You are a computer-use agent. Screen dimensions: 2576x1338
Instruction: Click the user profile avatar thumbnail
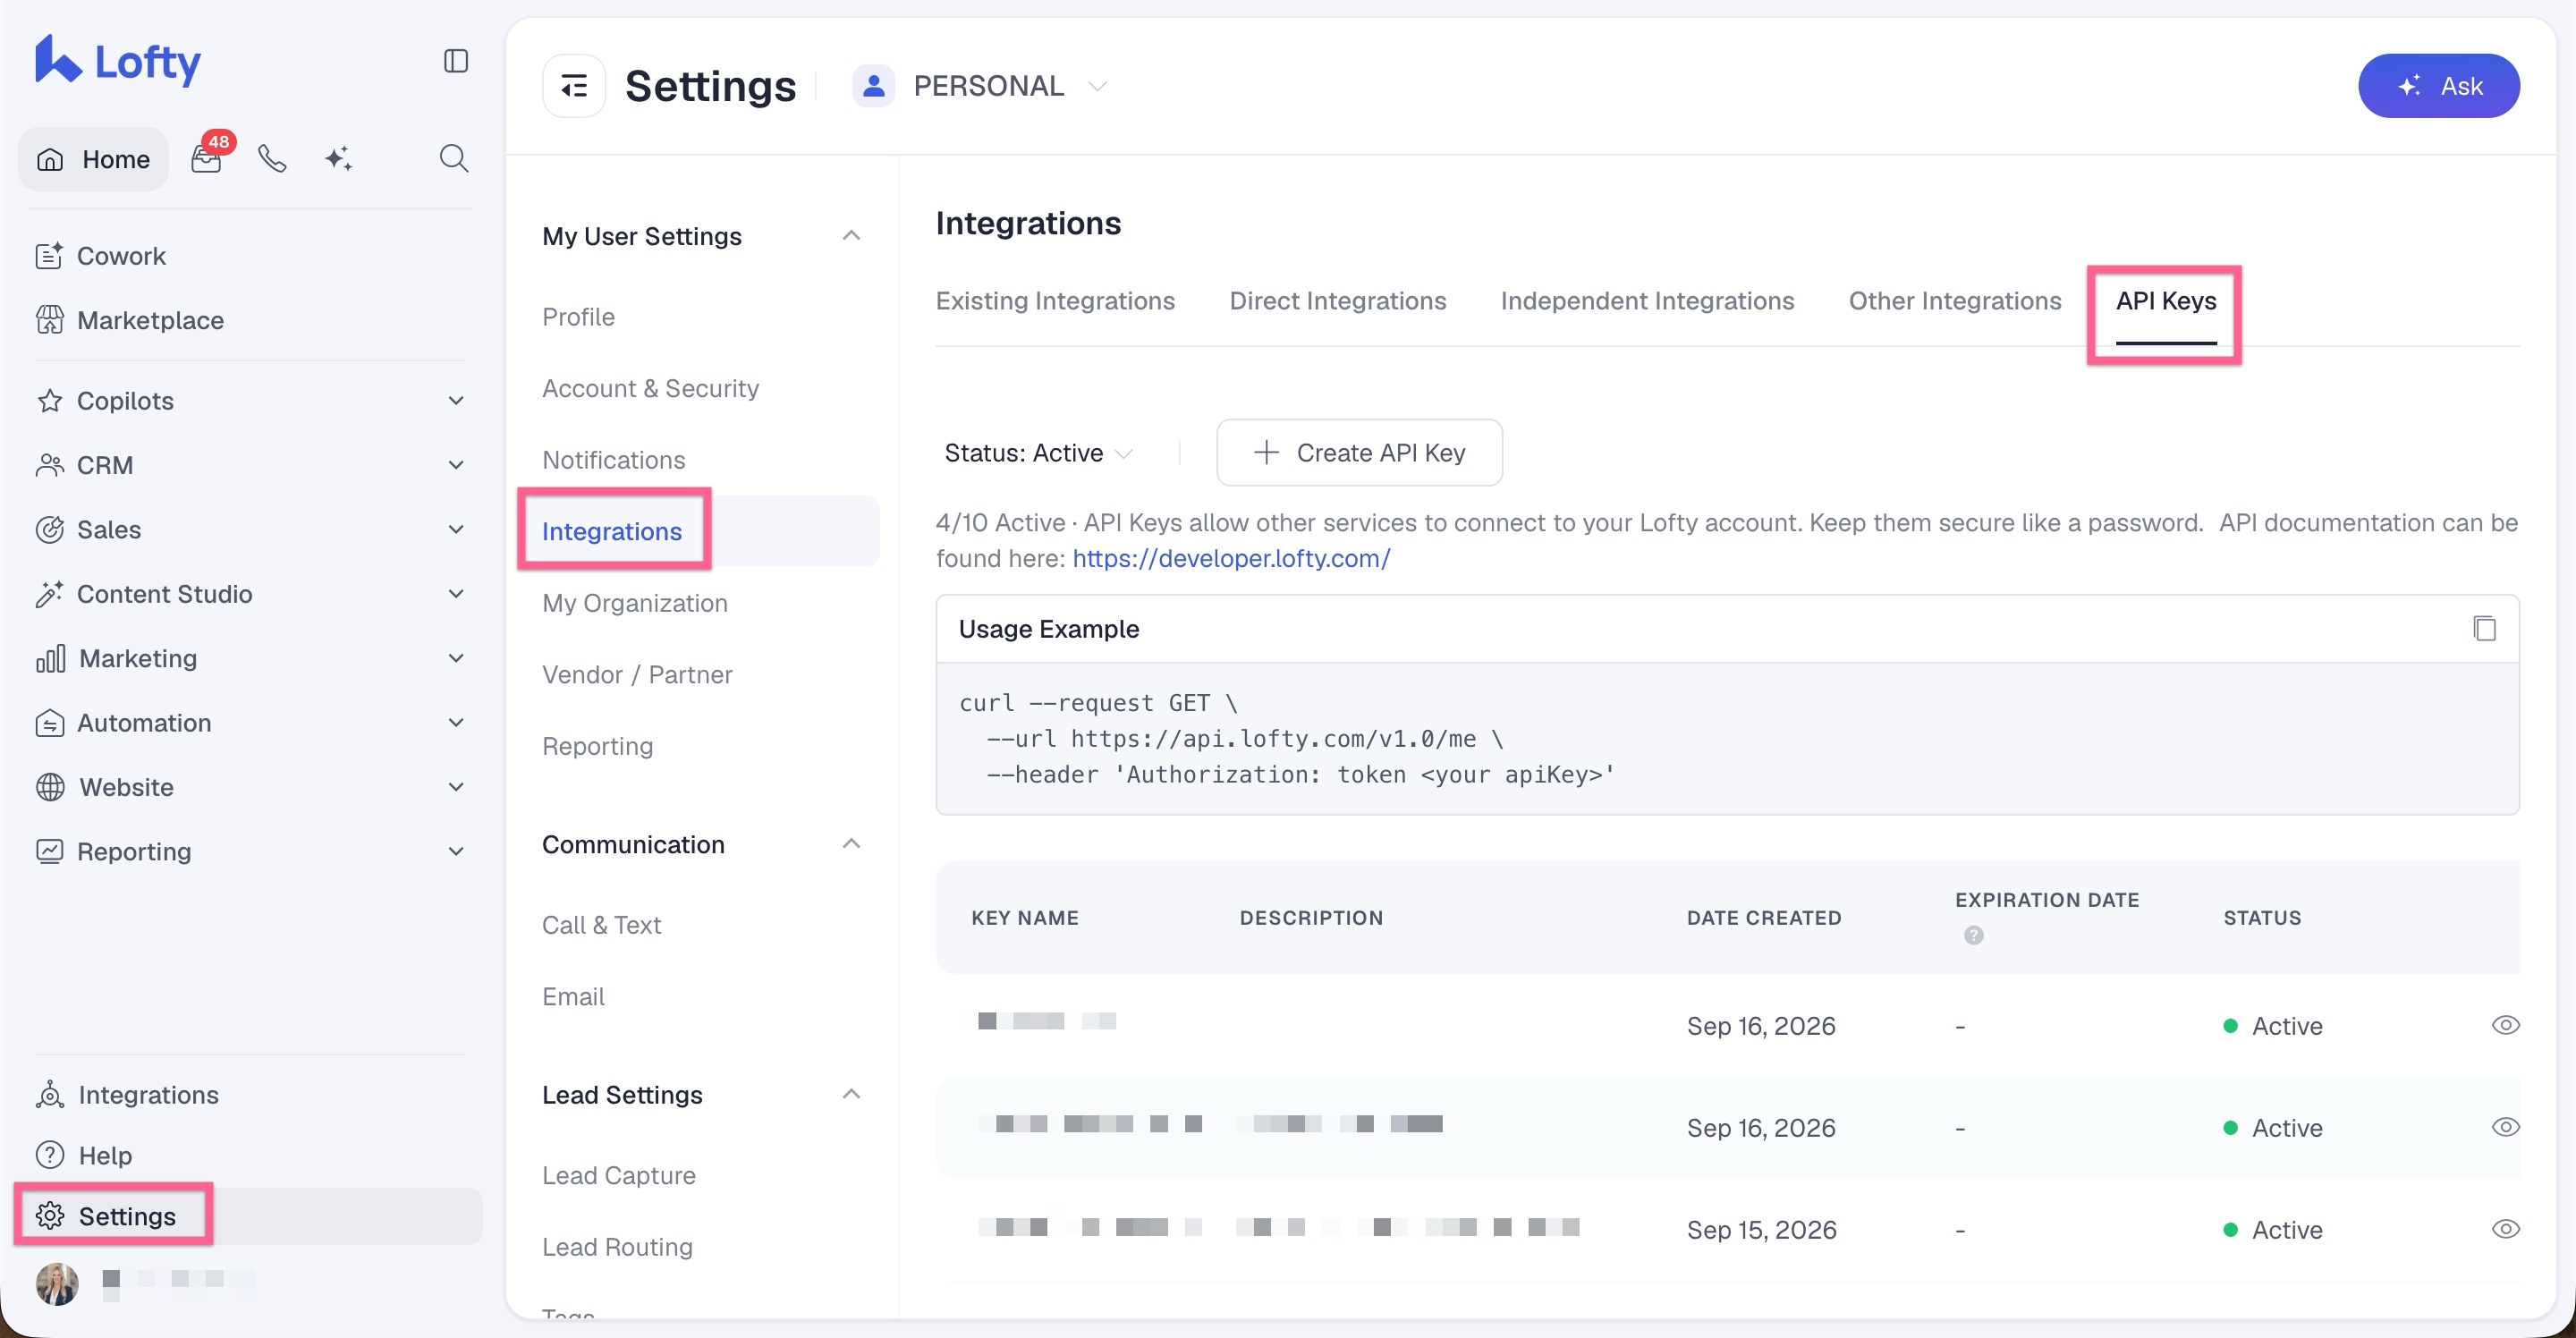click(x=57, y=1283)
